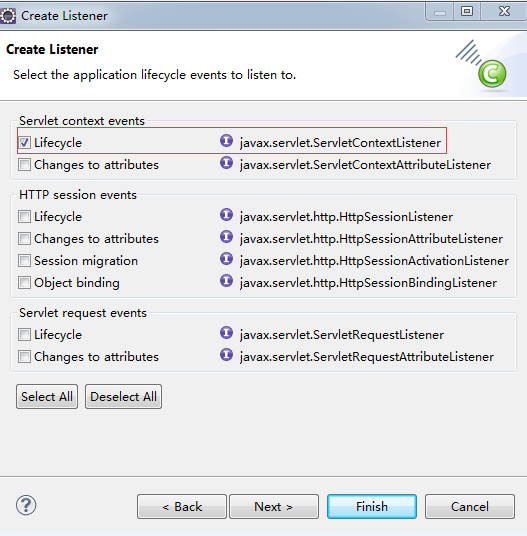Cancel the Create Listener dialog

[x=470, y=506]
